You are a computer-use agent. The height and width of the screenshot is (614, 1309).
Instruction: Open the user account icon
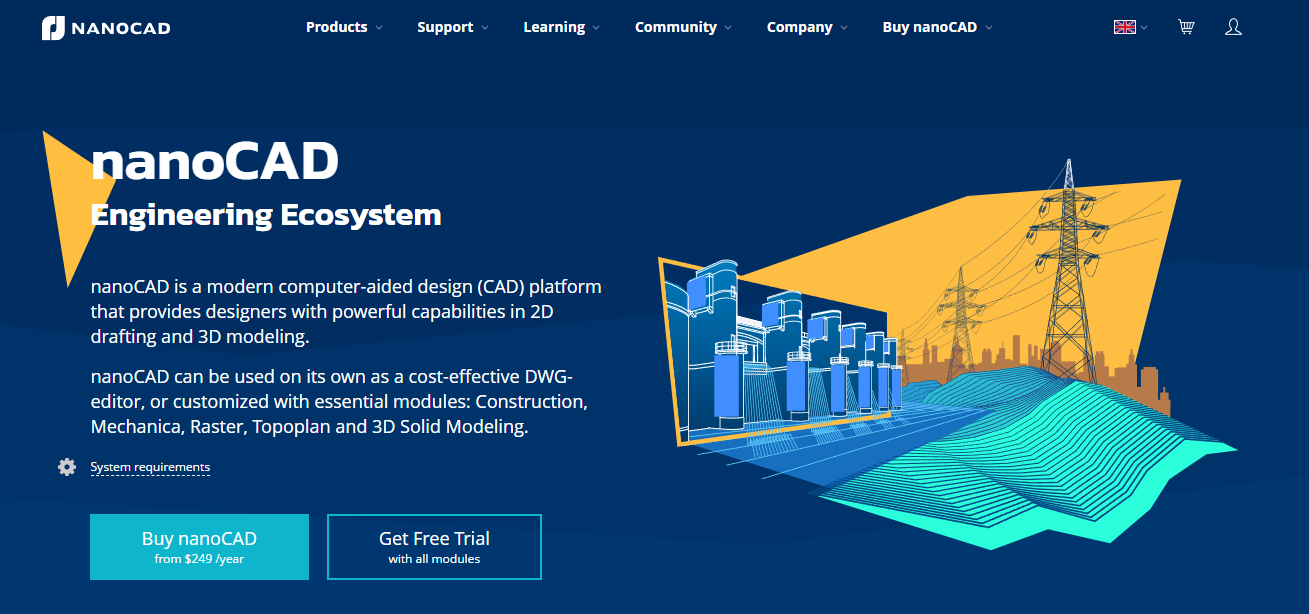pyautogui.click(x=1233, y=28)
